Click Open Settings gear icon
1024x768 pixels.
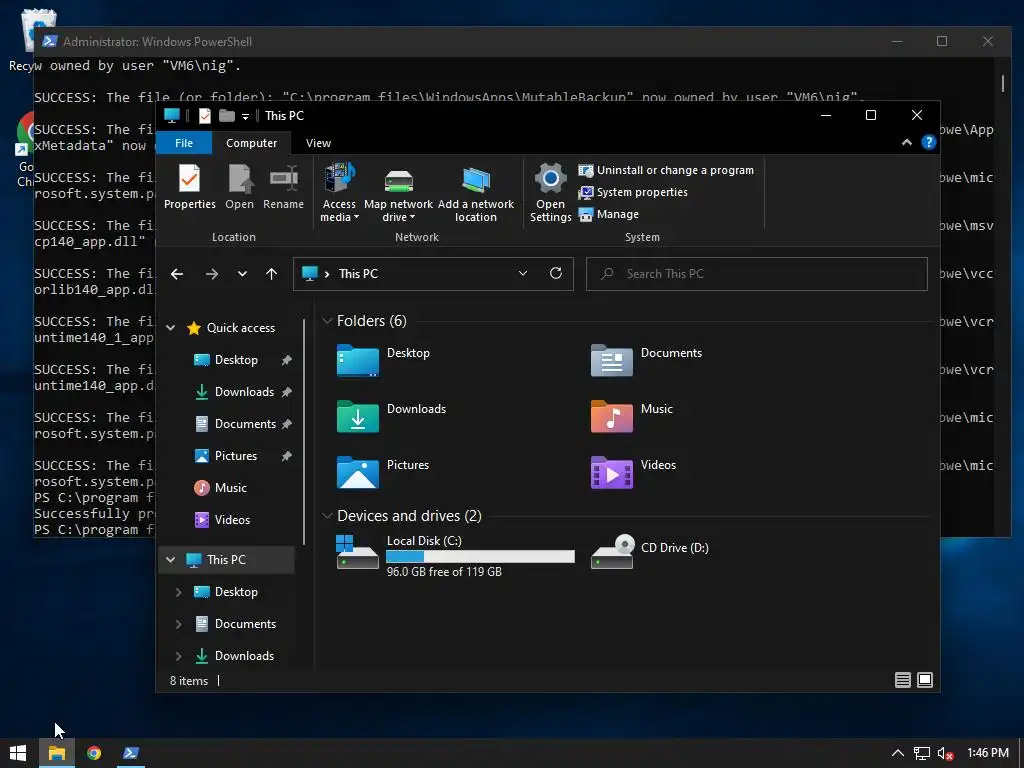[551, 192]
